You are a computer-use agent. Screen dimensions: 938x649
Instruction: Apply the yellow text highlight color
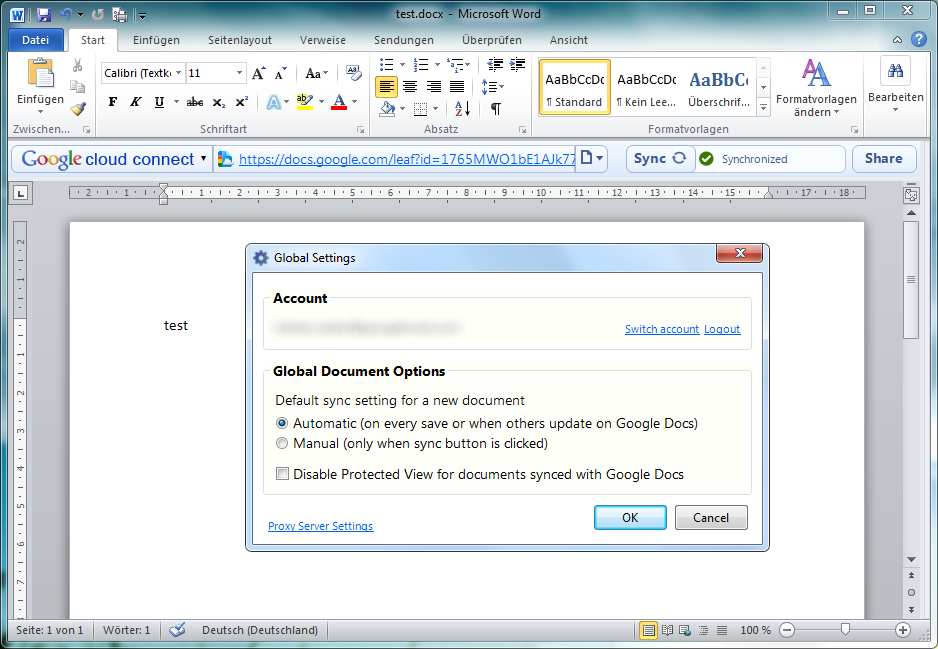pos(304,102)
